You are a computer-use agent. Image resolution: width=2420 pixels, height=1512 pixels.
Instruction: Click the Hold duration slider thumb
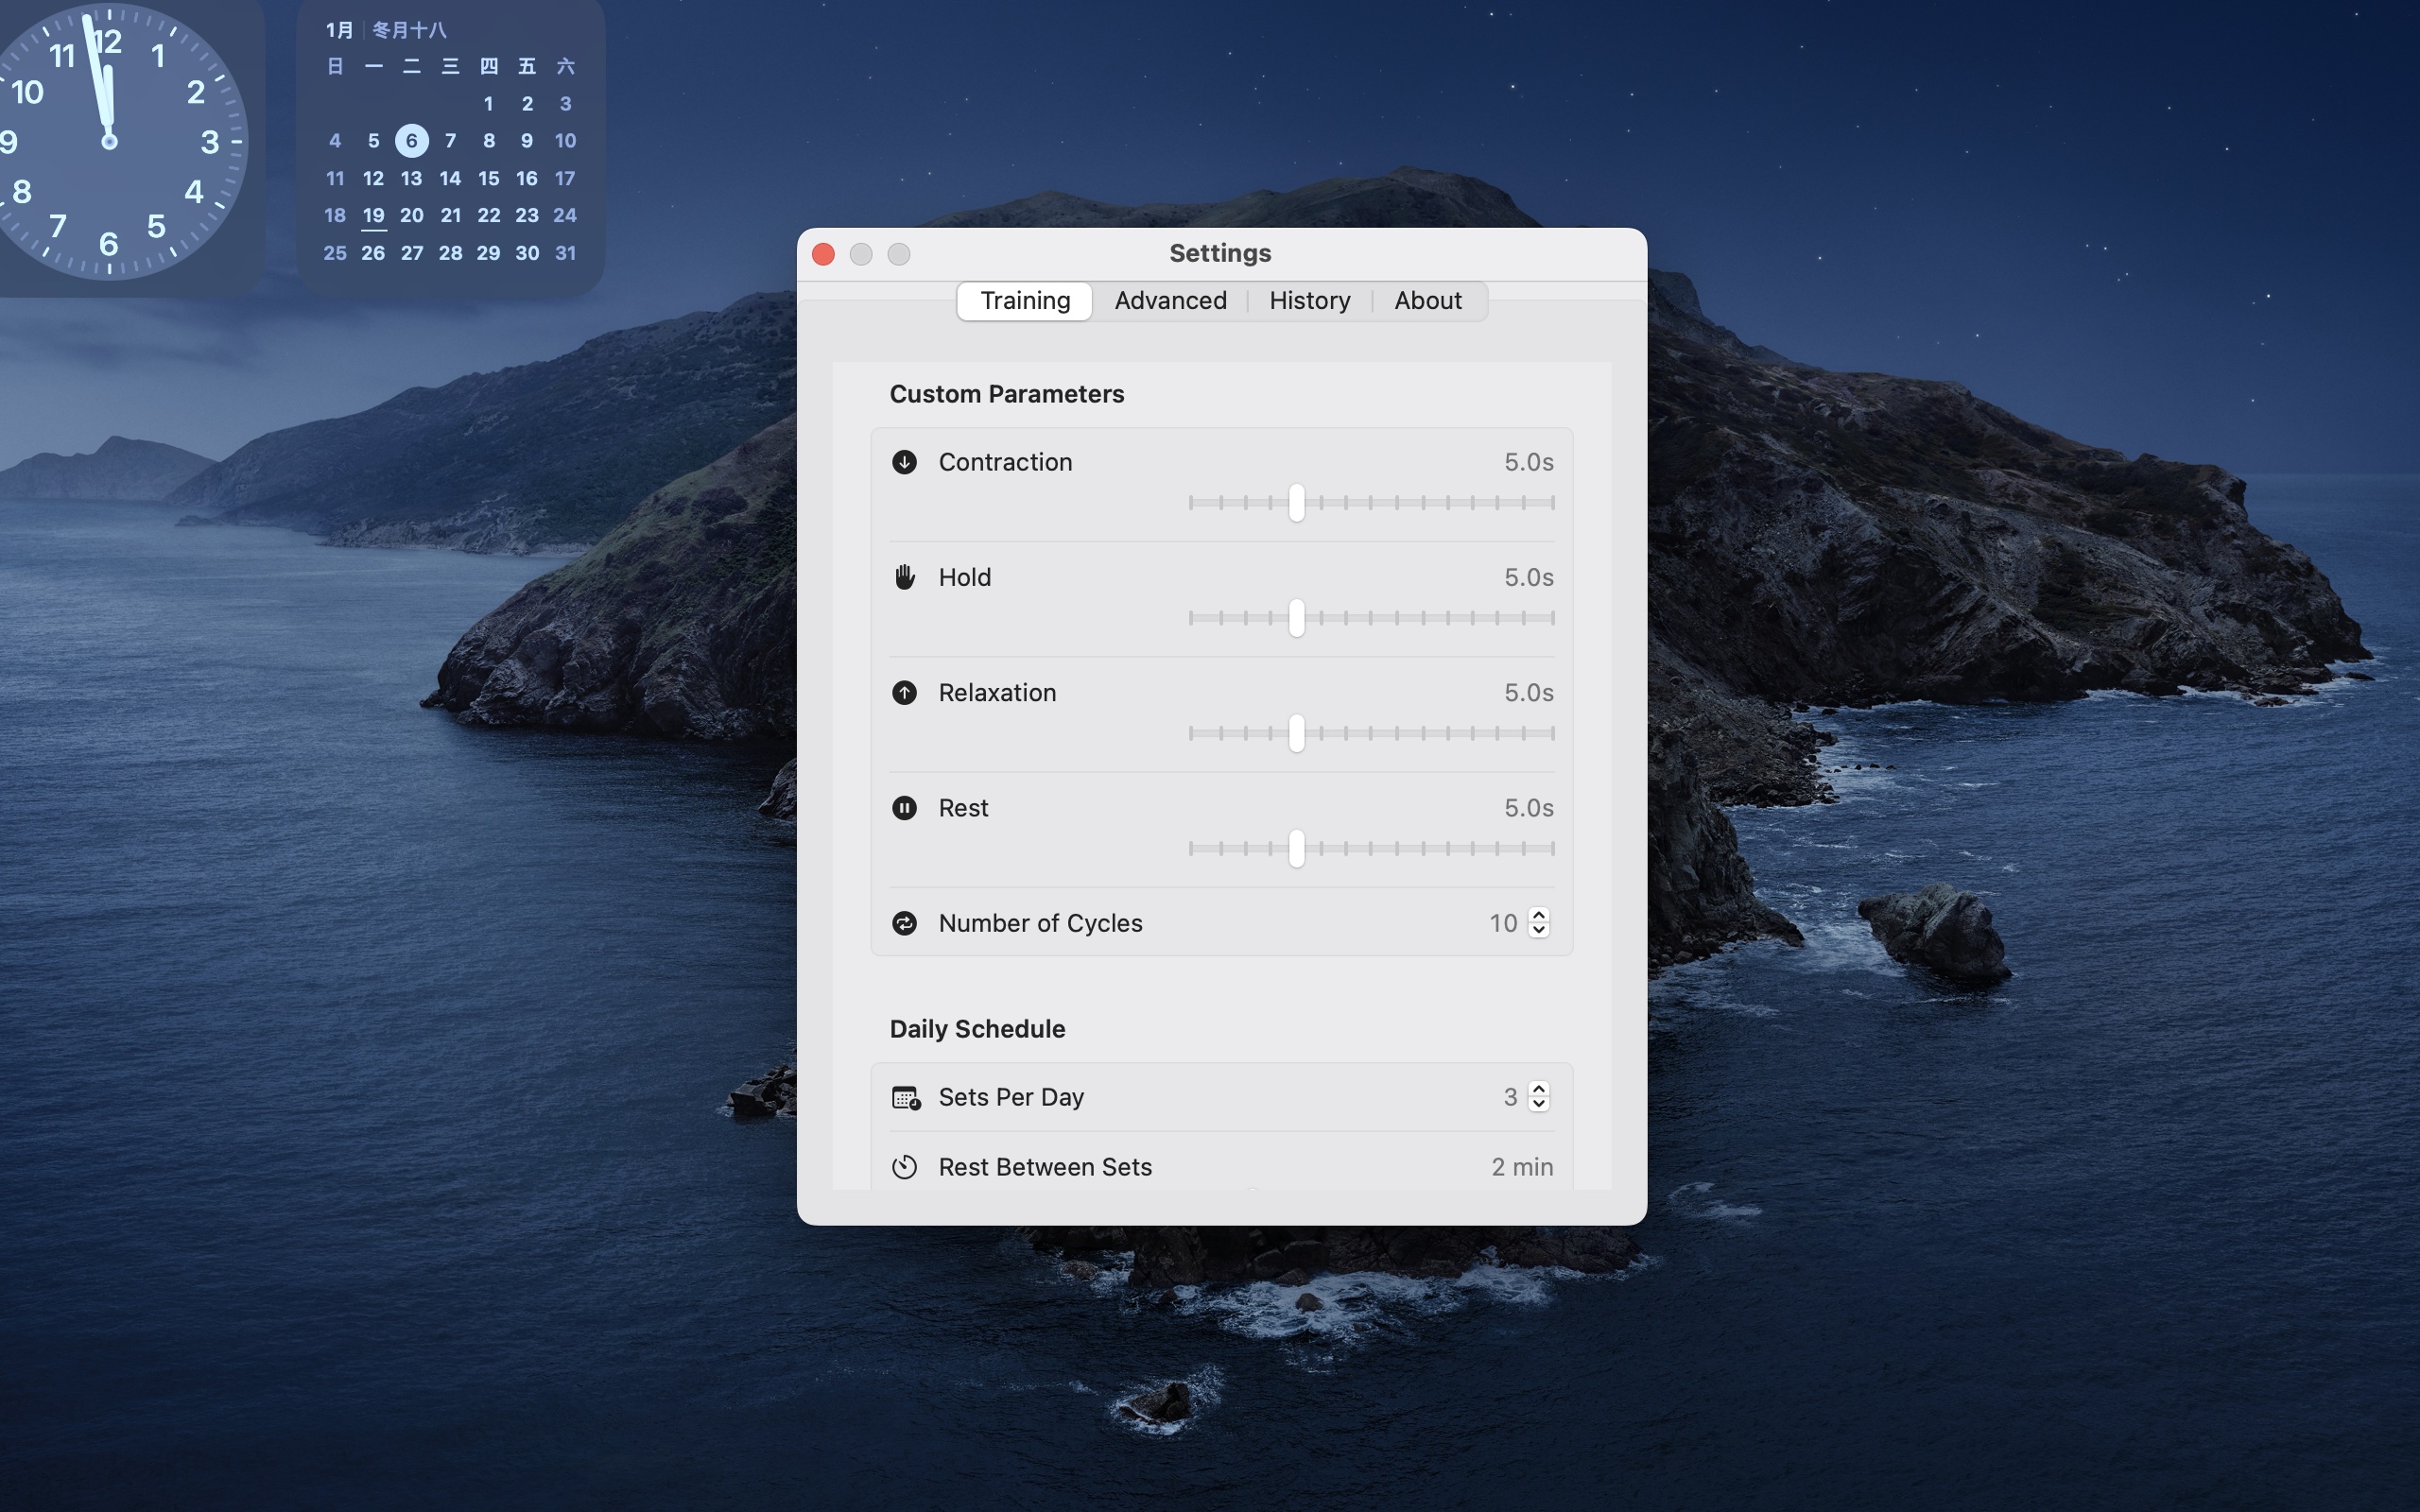coord(1296,618)
